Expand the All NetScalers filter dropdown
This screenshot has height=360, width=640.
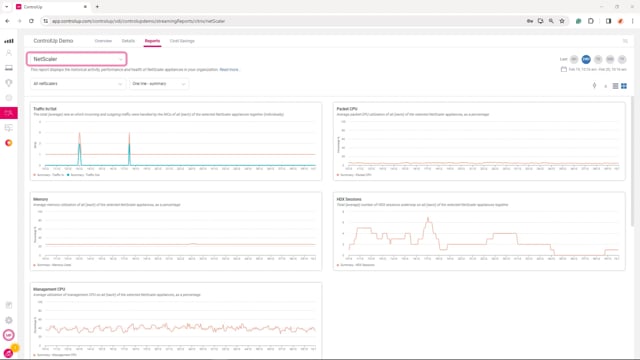[x=77, y=84]
